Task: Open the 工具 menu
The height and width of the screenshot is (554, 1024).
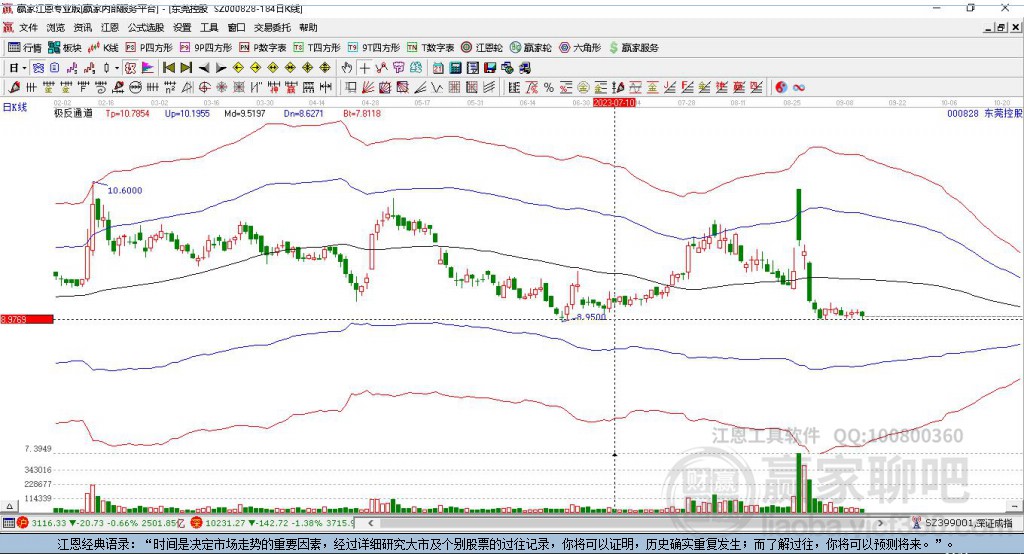Action: coord(209,27)
